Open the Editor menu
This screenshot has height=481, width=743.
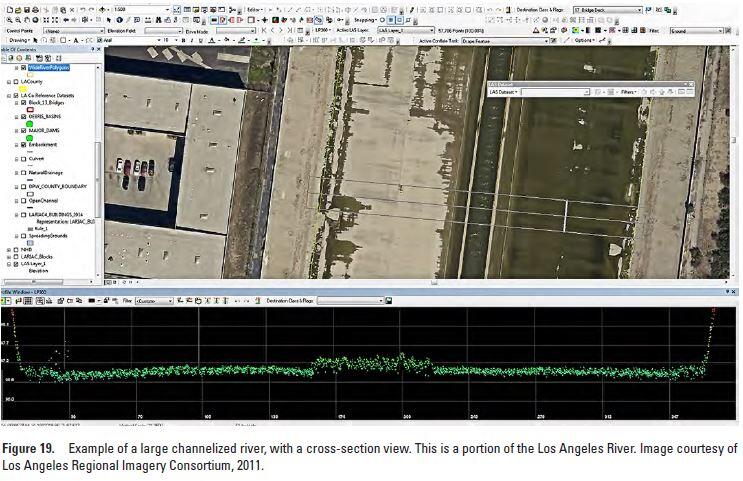click(254, 9)
